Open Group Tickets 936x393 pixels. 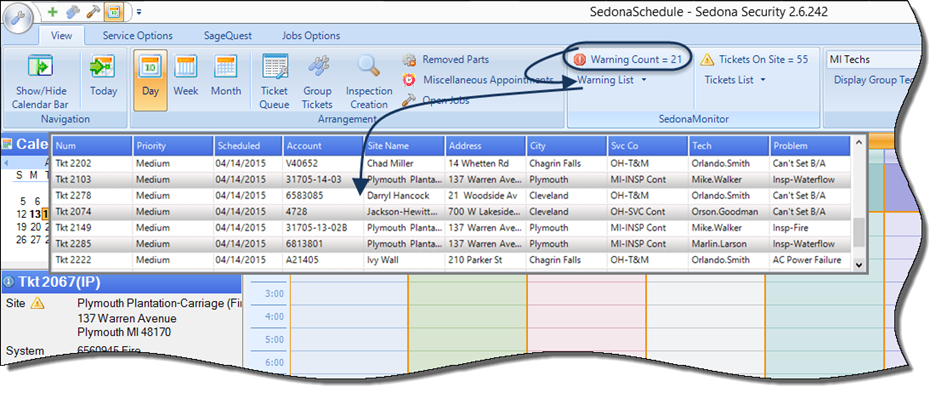pyautogui.click(x=317, y=81)
